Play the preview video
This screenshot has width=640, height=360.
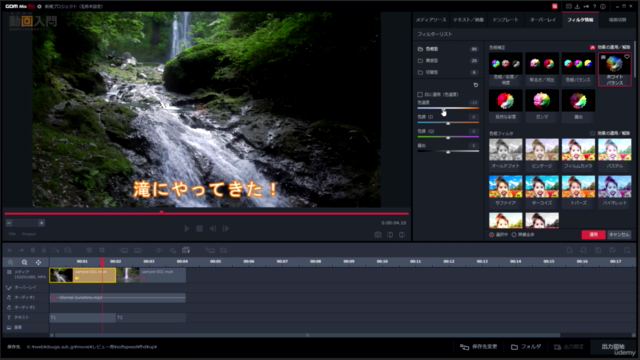[187, 229]
